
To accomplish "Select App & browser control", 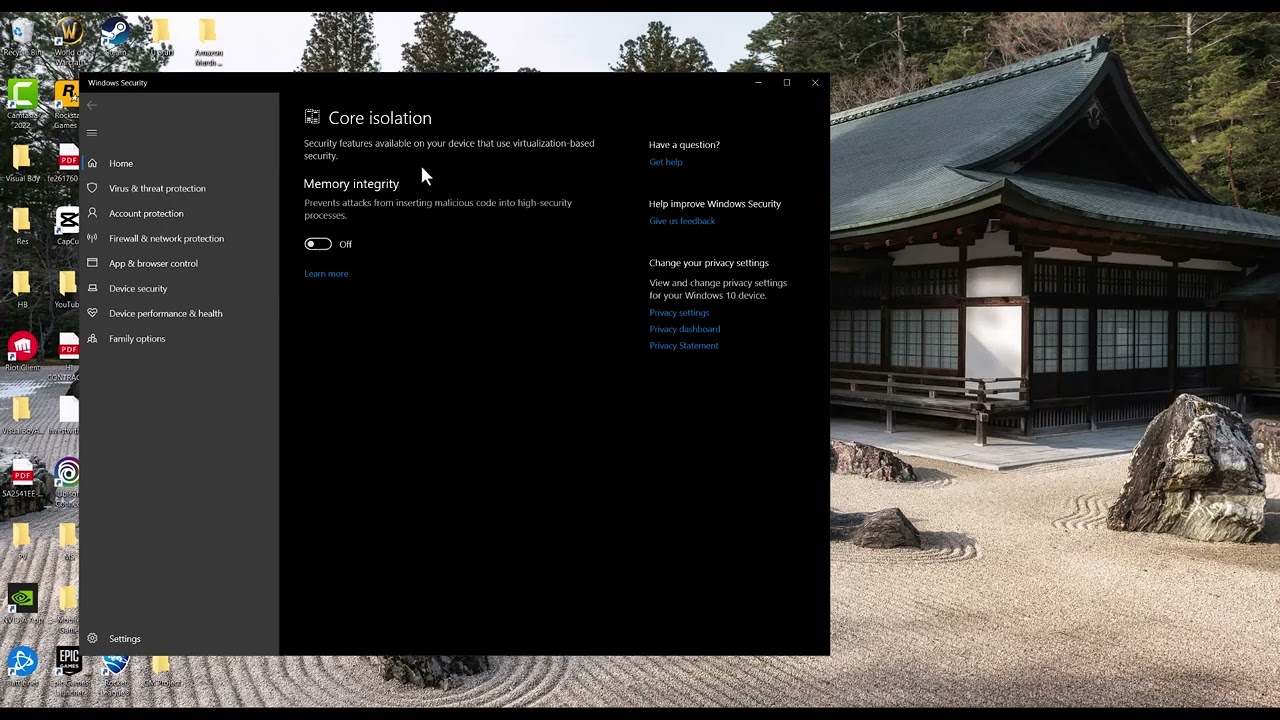I will pos(153,263).
